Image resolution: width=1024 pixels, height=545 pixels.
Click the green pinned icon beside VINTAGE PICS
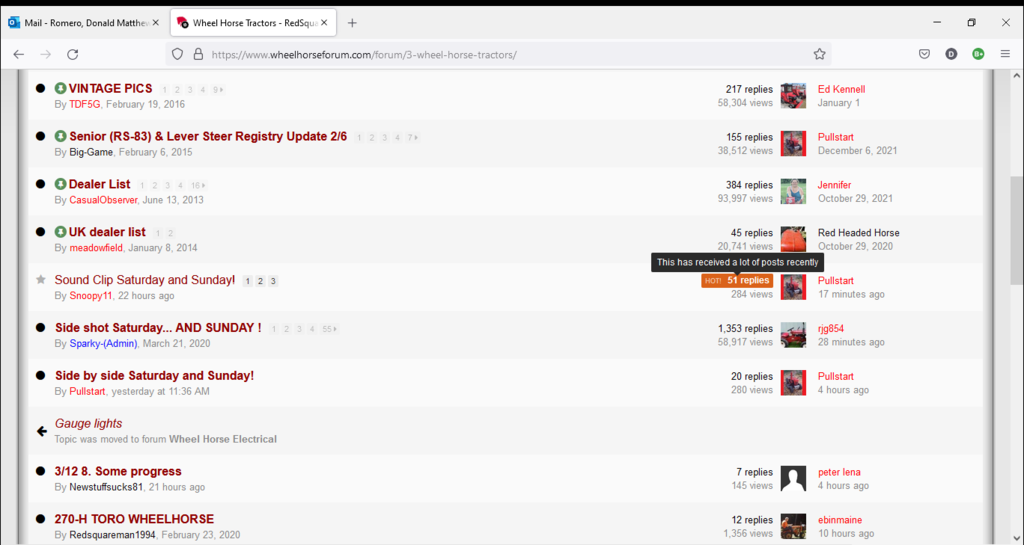coord(60,89)
